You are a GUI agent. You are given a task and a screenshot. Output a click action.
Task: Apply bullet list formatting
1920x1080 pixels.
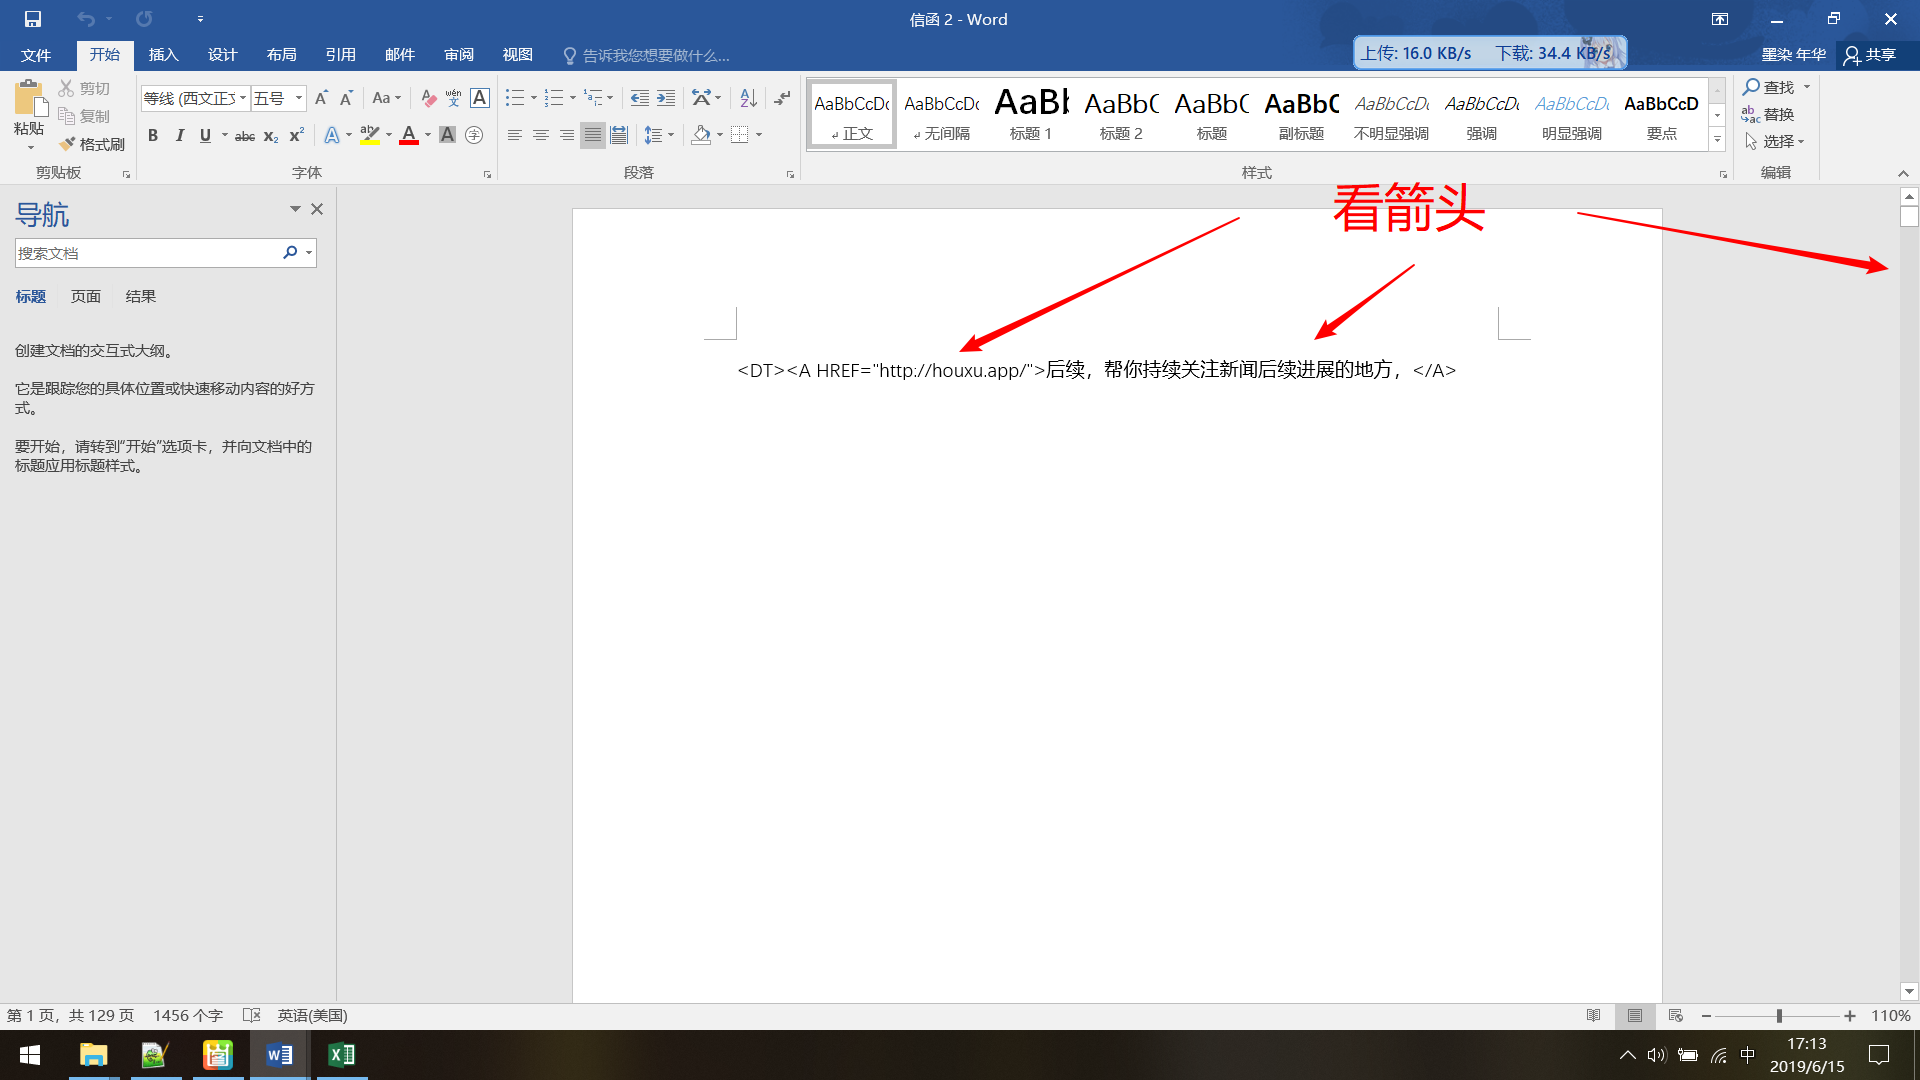click(x=514, y=98)
